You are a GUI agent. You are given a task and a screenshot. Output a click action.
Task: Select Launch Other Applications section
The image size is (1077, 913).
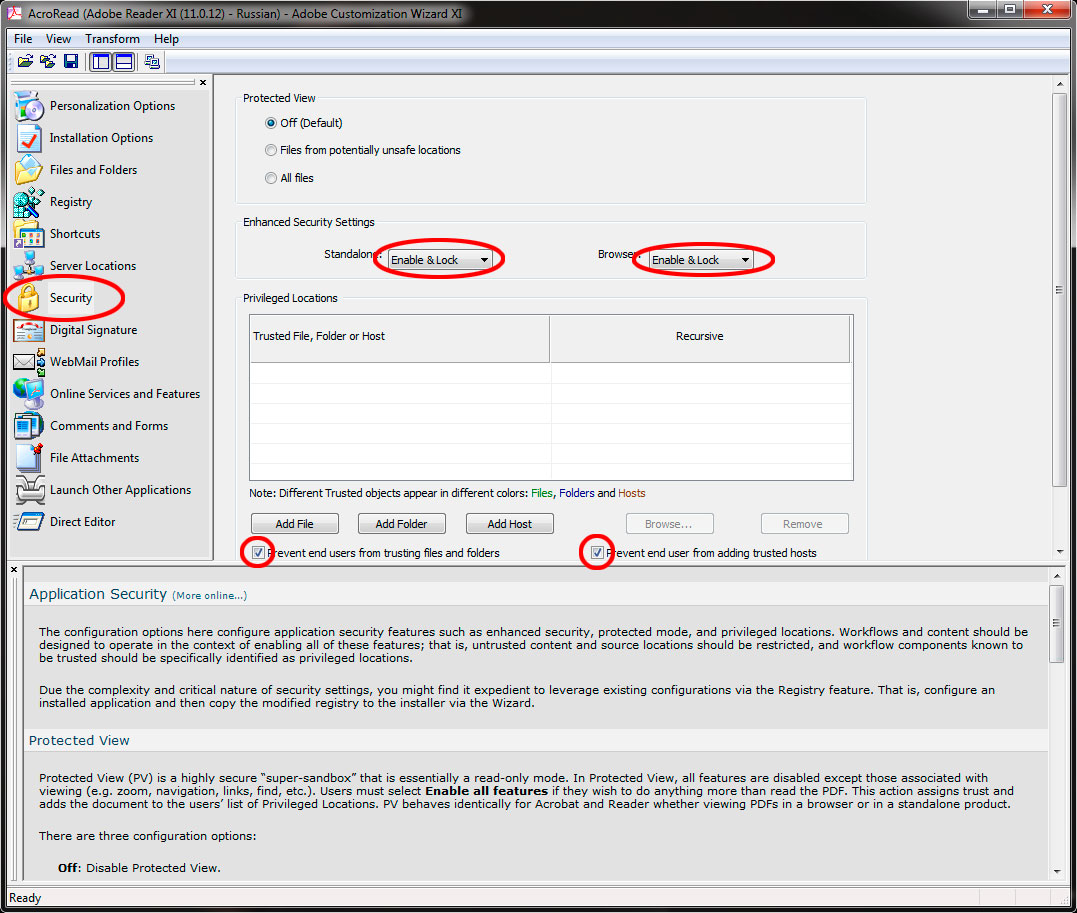point(103,490)
